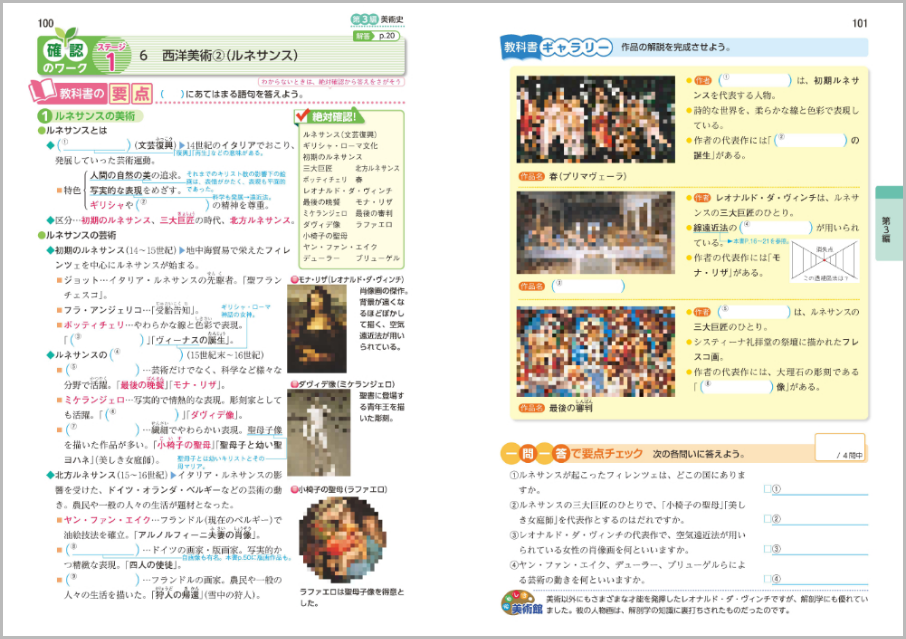Click the score box showing /4問中

click(x=840, y=447)
